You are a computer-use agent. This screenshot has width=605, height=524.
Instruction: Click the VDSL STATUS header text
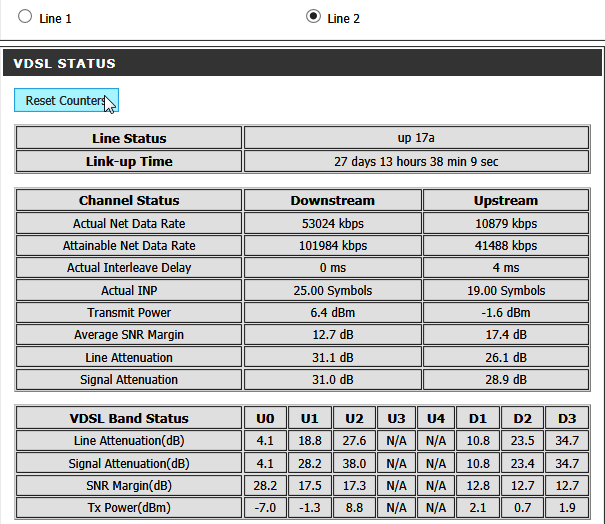[64, 64]
